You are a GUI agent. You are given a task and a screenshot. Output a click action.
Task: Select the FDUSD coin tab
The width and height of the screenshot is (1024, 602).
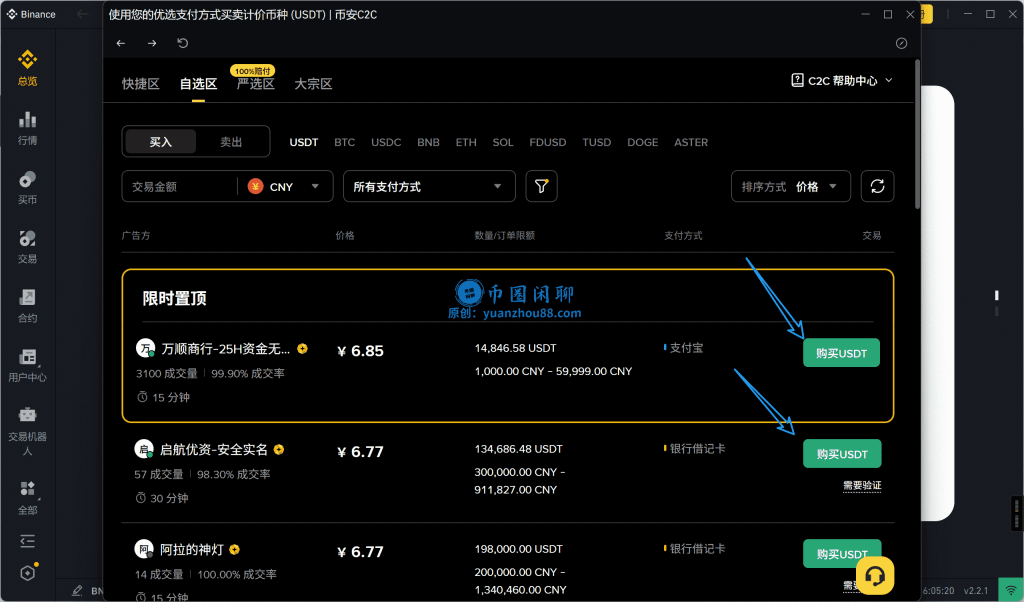(547, 142)
